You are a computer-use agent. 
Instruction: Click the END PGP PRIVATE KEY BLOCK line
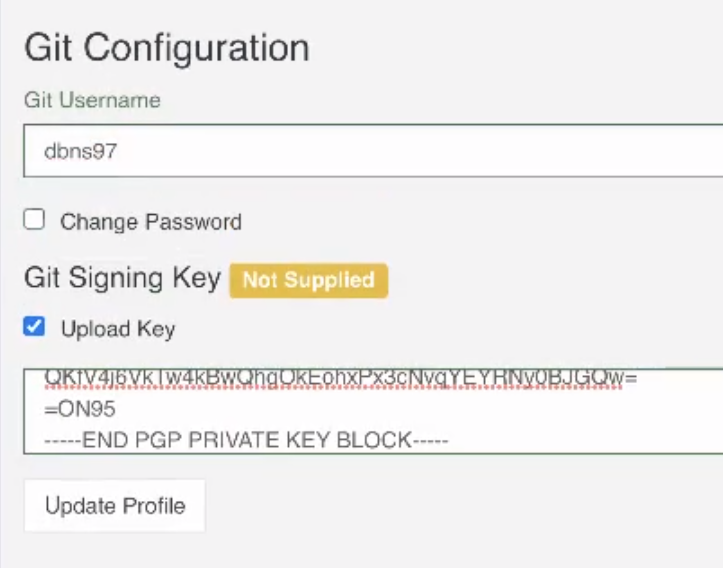(x=246, y=440)
